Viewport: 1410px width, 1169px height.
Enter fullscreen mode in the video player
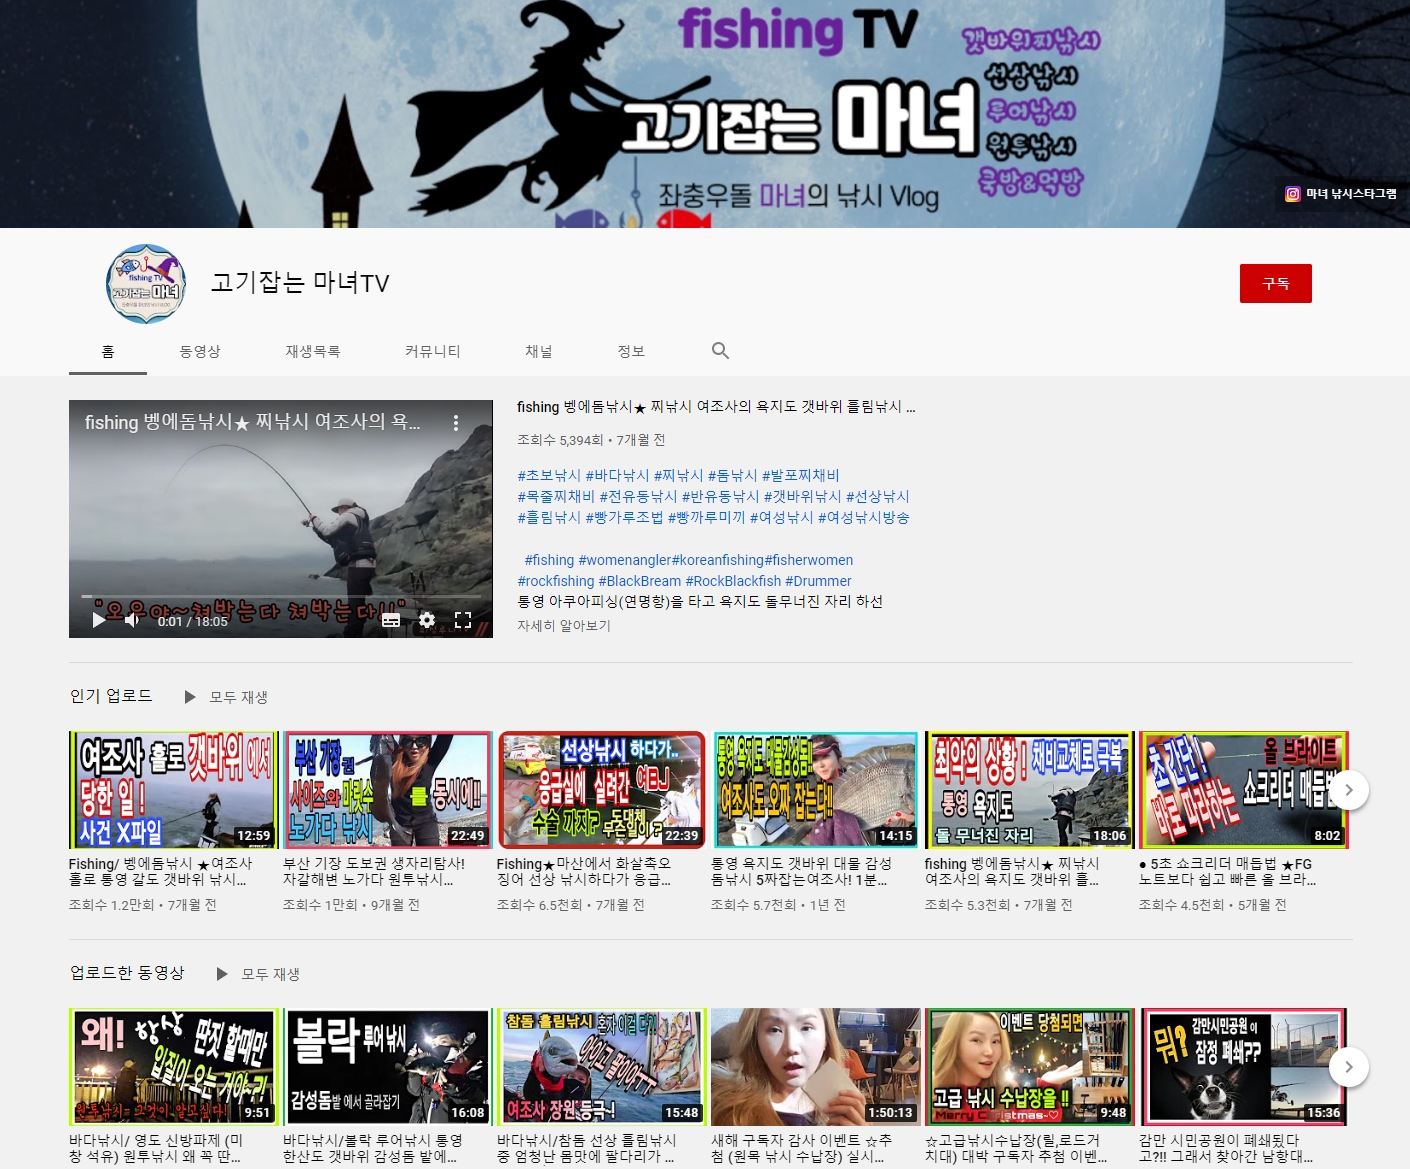(463, 620)
